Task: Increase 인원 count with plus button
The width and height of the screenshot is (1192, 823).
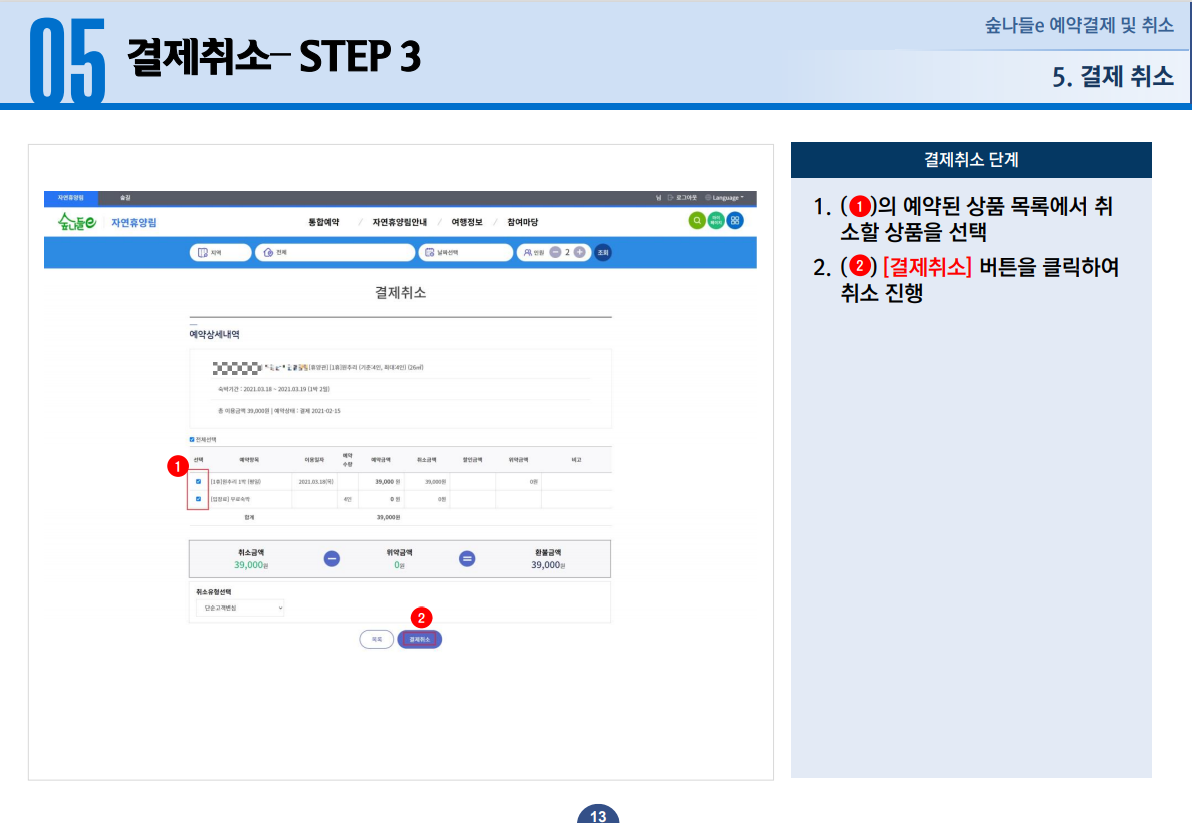Action: pyautogui.click(x=579, y=252)
